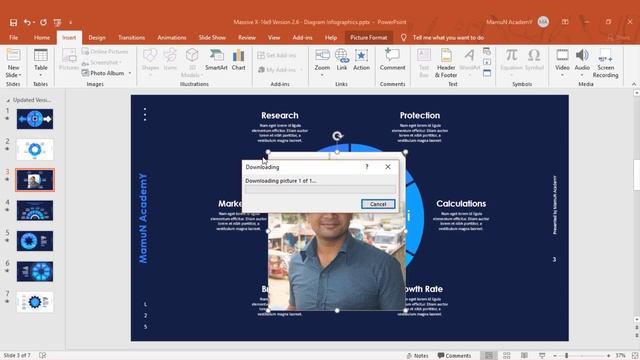Open the MamuN AcademY account avatar

(543, 22)
